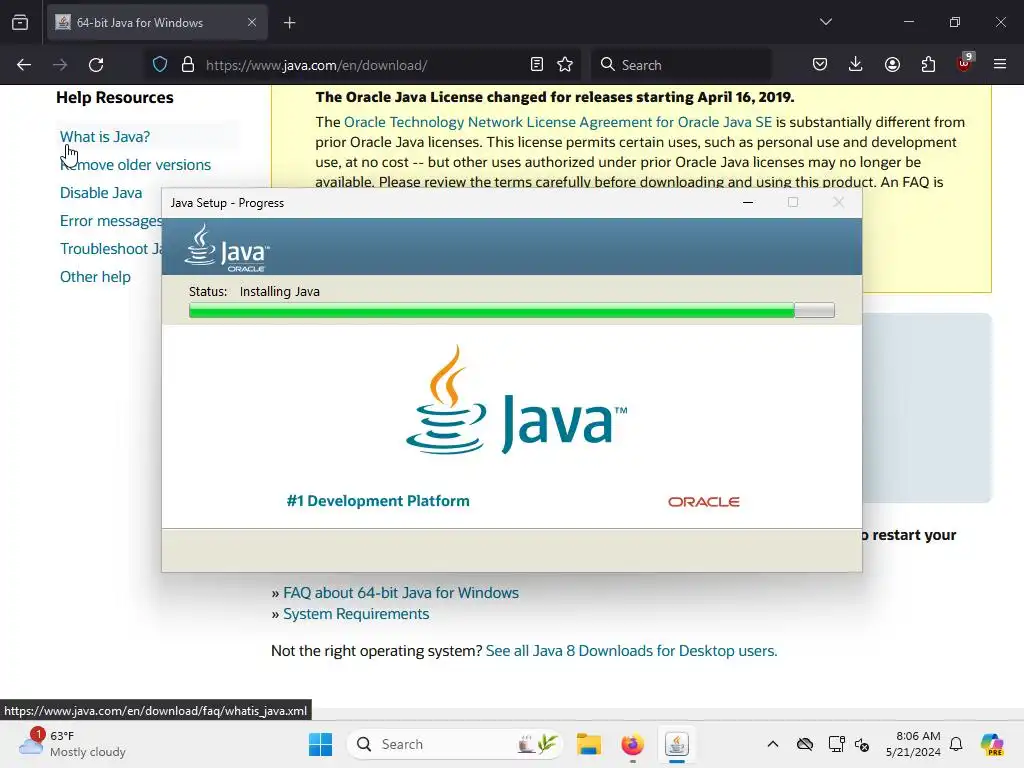The height and width of the screenshot is (768, 1024).
Task: Click the browser Search box
Action: pos(681,65)
